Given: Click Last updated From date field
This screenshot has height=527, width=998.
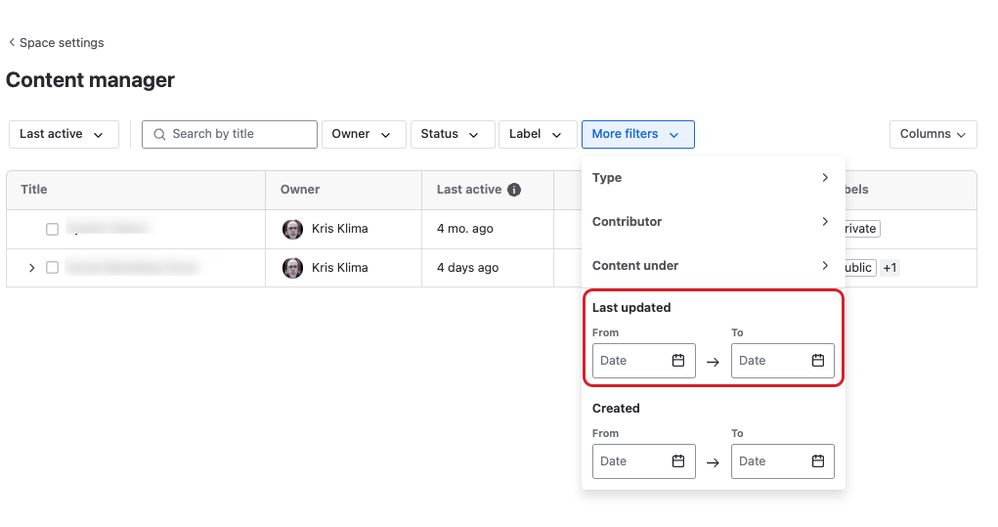Looking at the screenshot, I should (x=643, y=361).
